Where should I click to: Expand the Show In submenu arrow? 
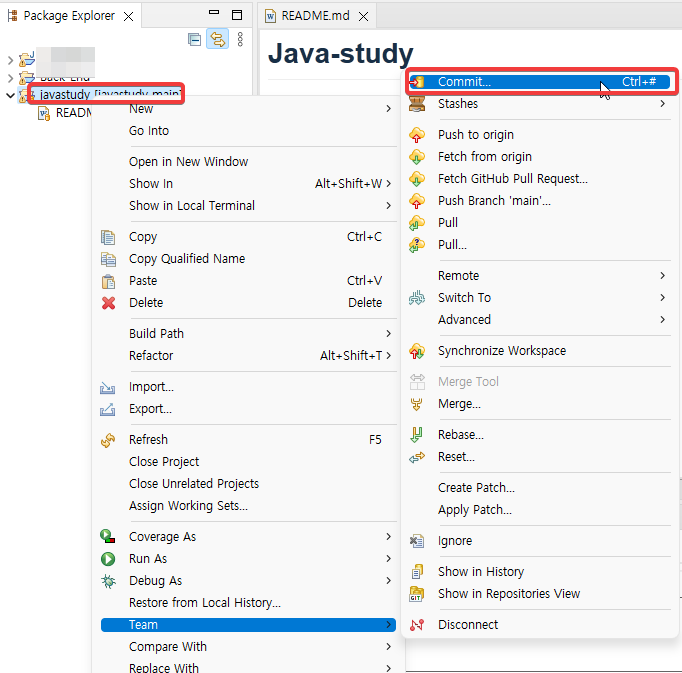(x=388, y=184)
